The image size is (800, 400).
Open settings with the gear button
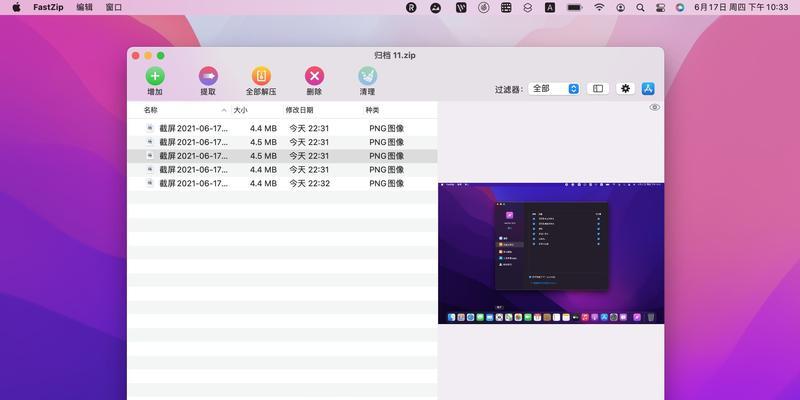(x=626, y=89)
